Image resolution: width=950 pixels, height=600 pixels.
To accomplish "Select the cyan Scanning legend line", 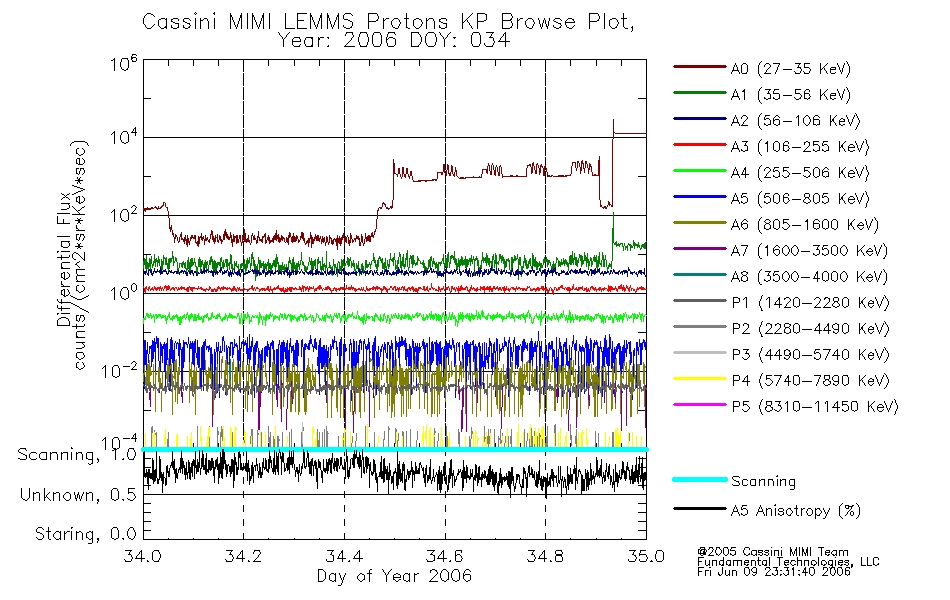I will click(700, 479).
